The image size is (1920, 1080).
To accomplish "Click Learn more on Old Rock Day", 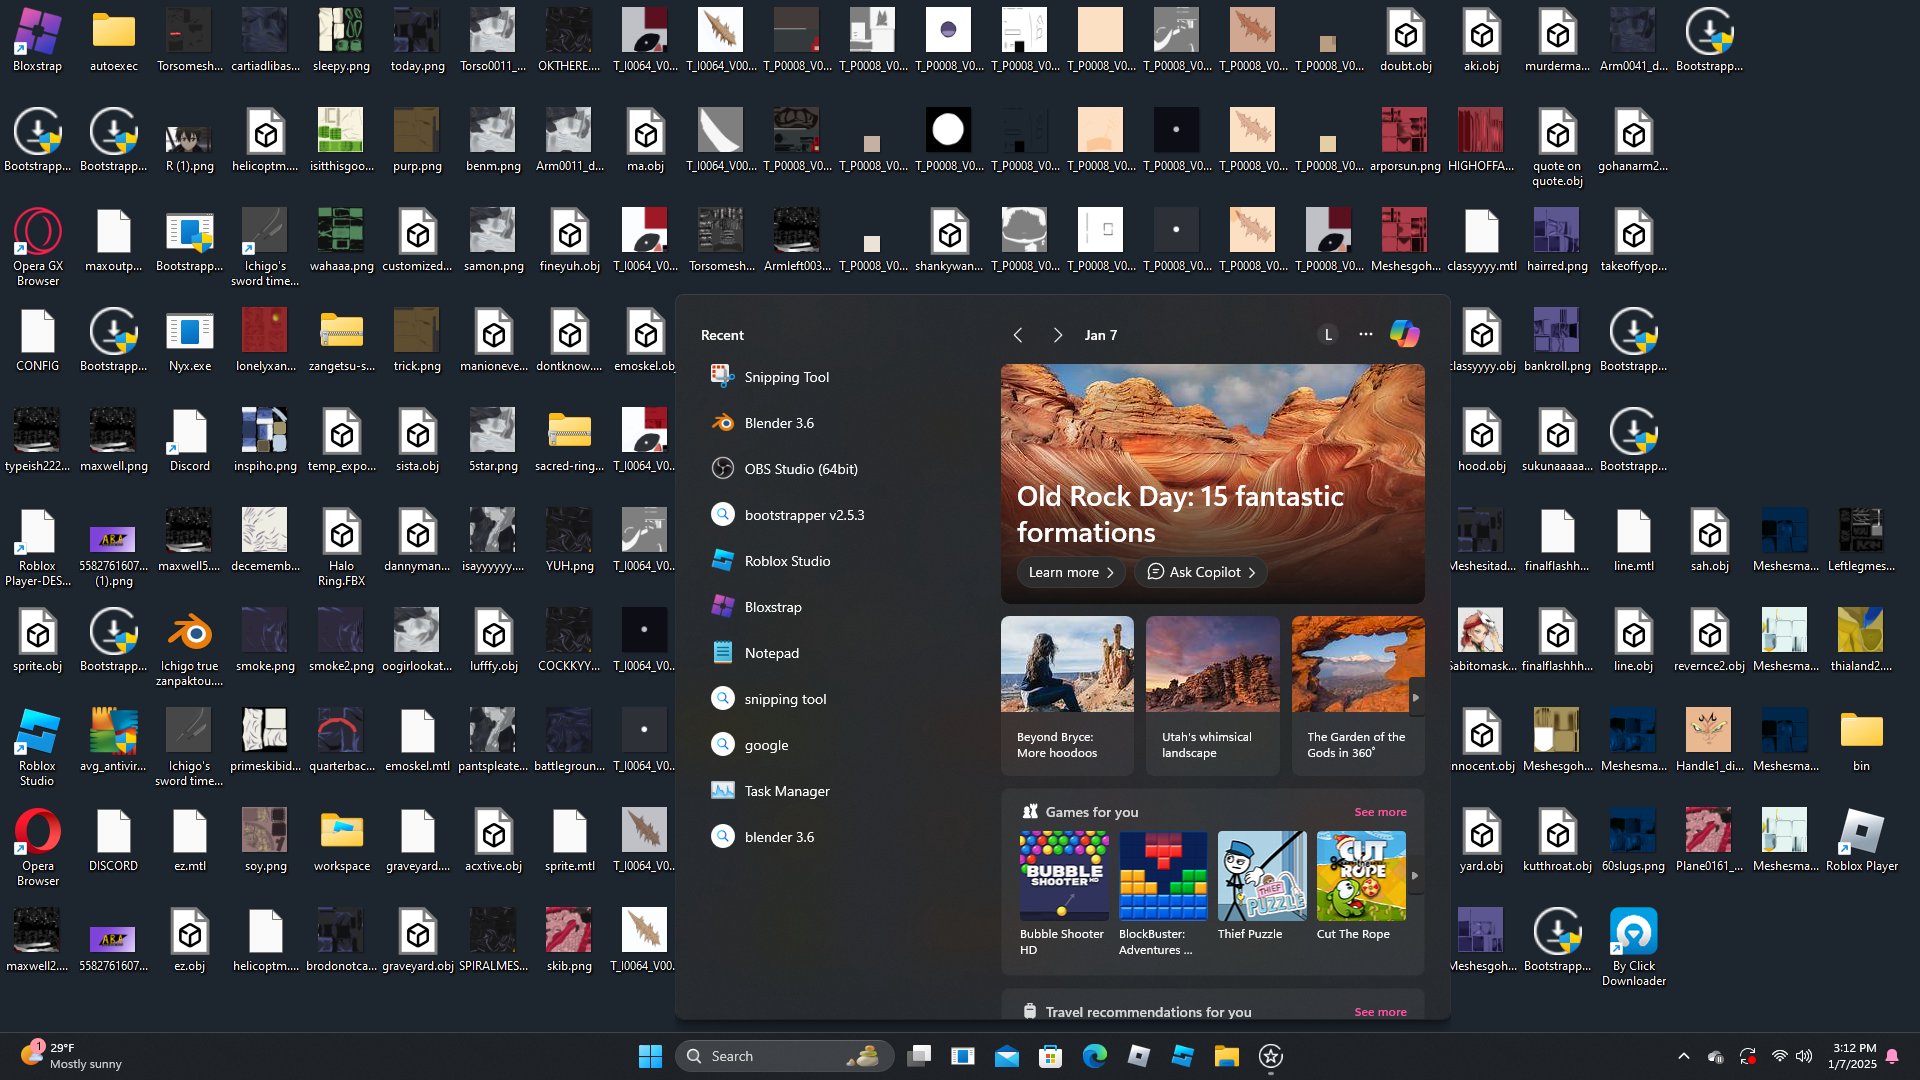I will (x=1071, y=572).
